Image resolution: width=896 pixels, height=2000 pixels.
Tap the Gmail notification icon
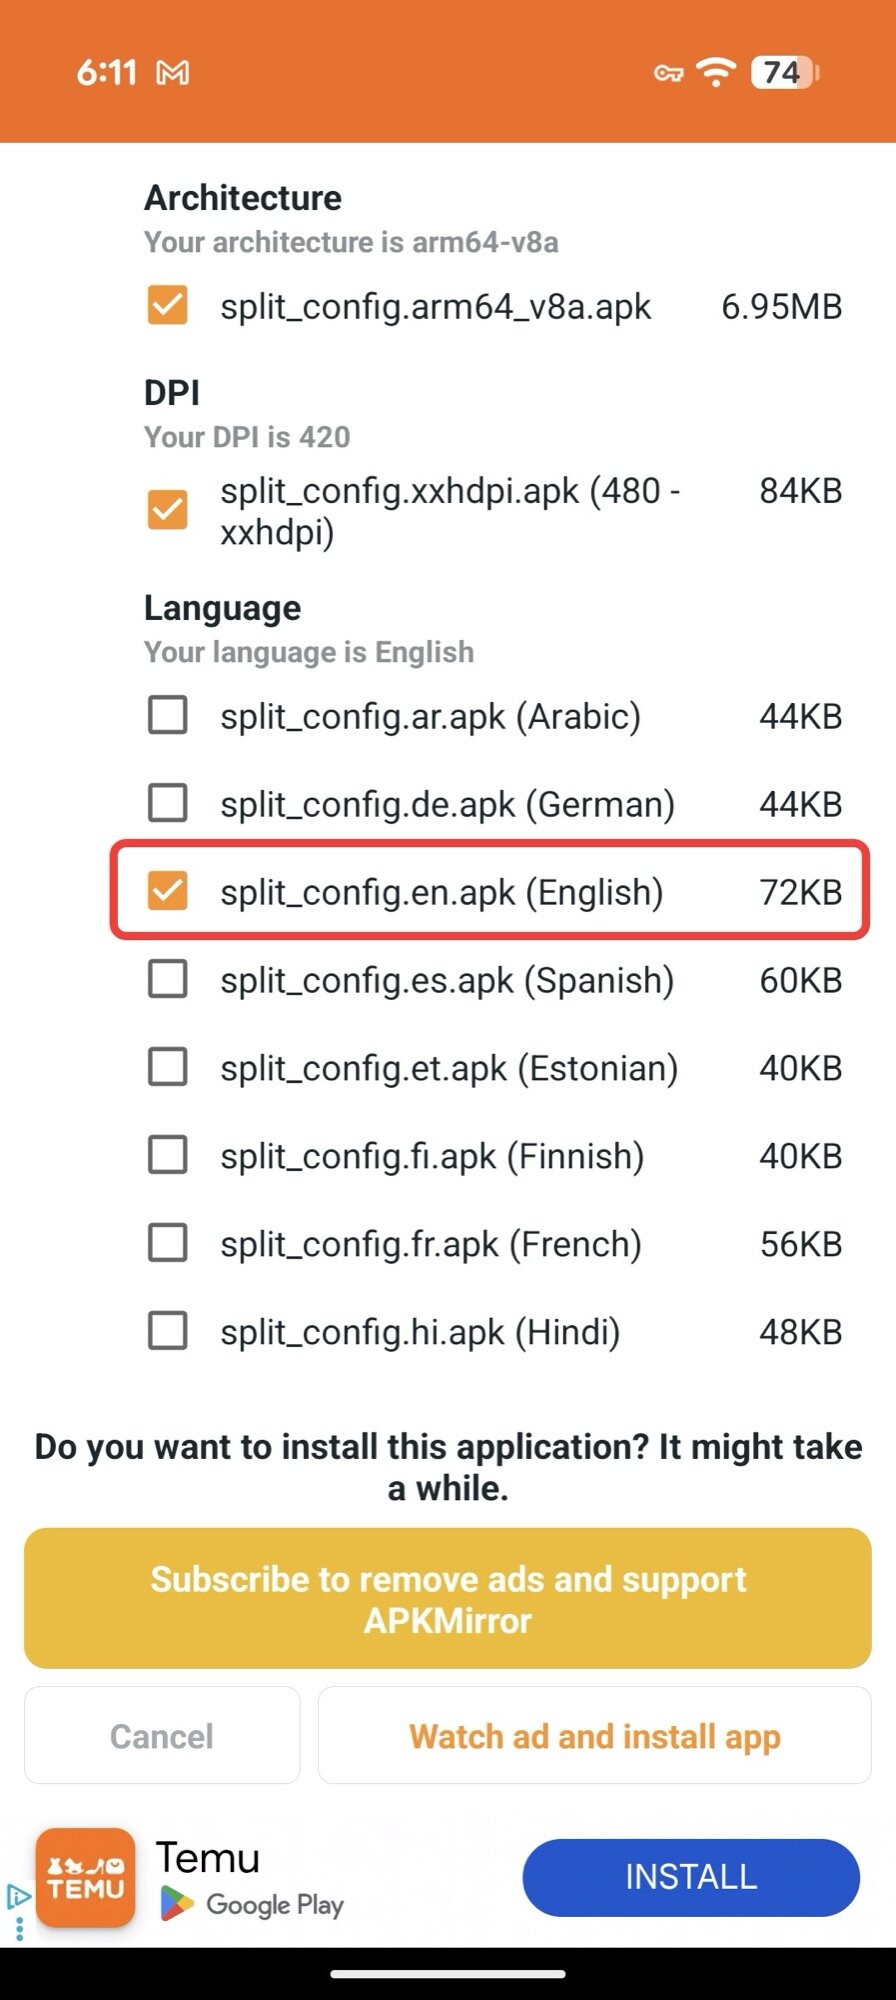click(x=173, y=73)
